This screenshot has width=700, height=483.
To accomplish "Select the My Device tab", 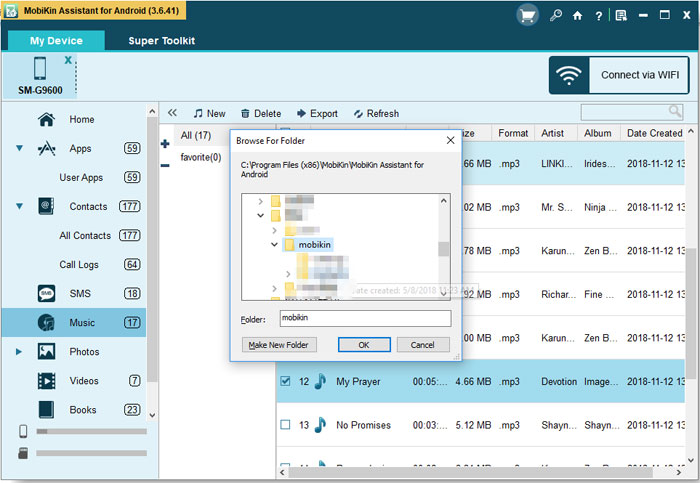I will click(56, 41).
